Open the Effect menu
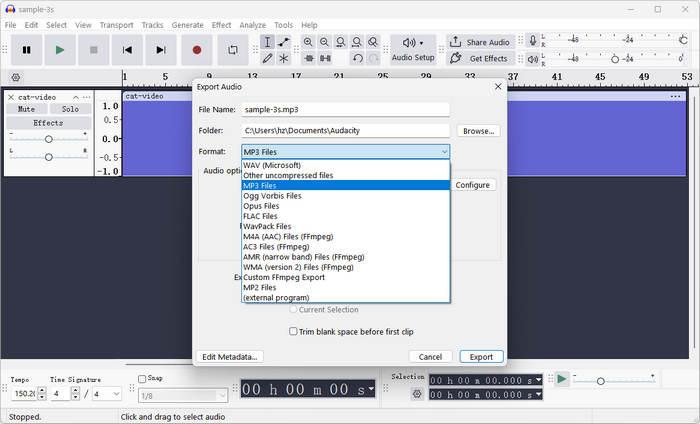The height and width of the screenshot is (424, 700). 221,25
